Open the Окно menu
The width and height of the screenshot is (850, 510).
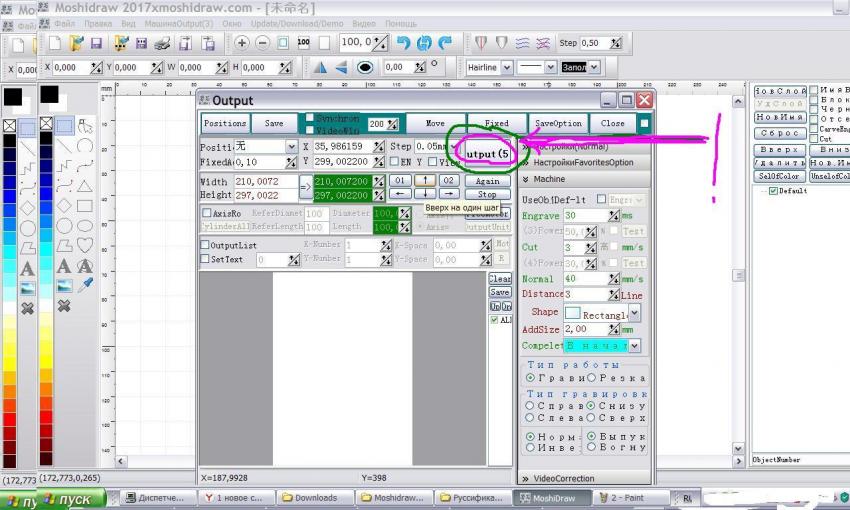[x=231, y=23]
